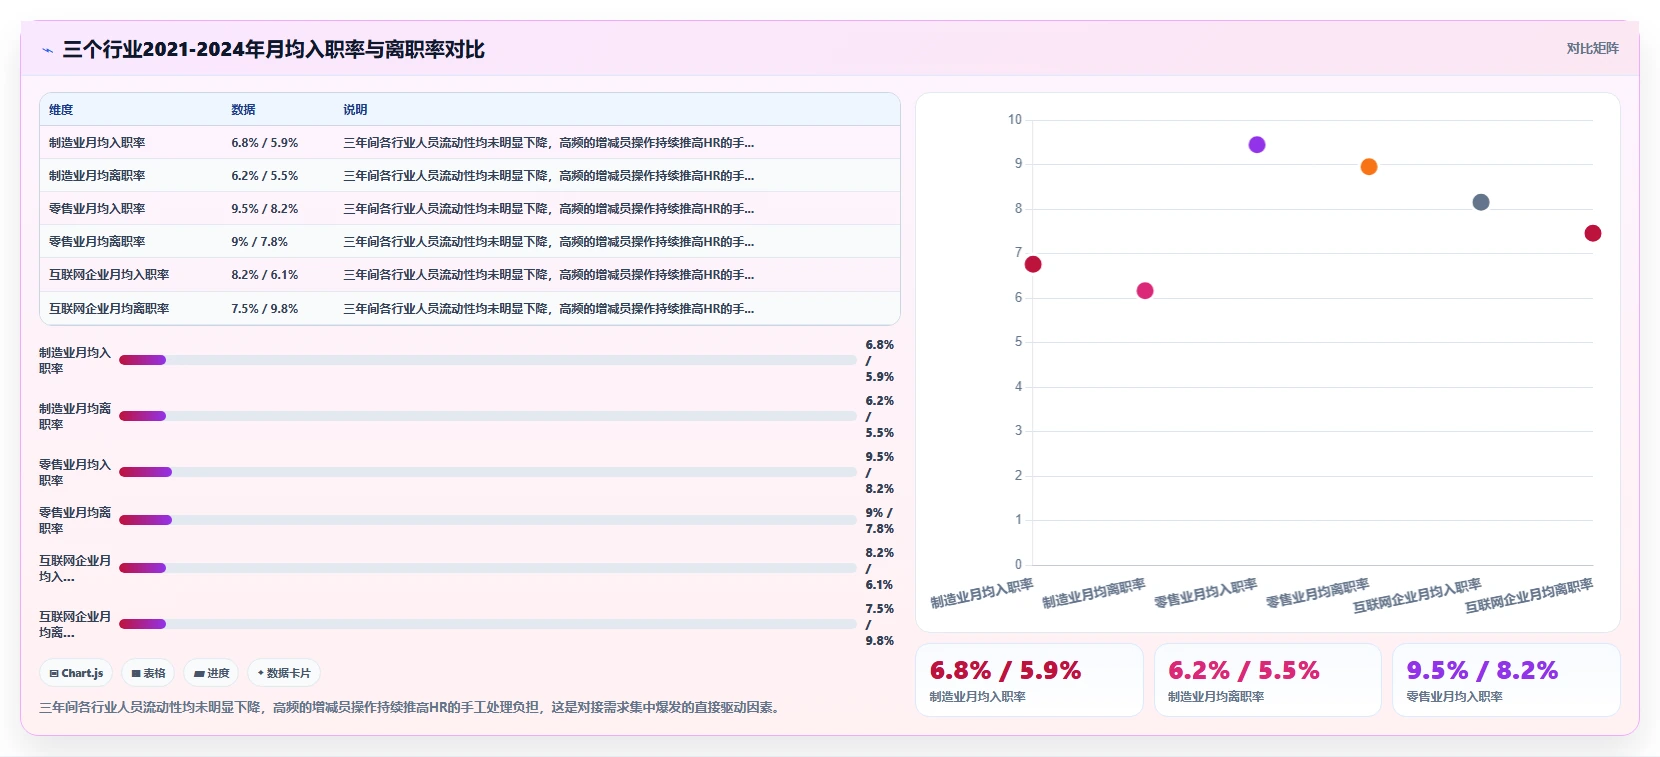Select table cell 8.2% / 6.1%

tap(265, 274)
